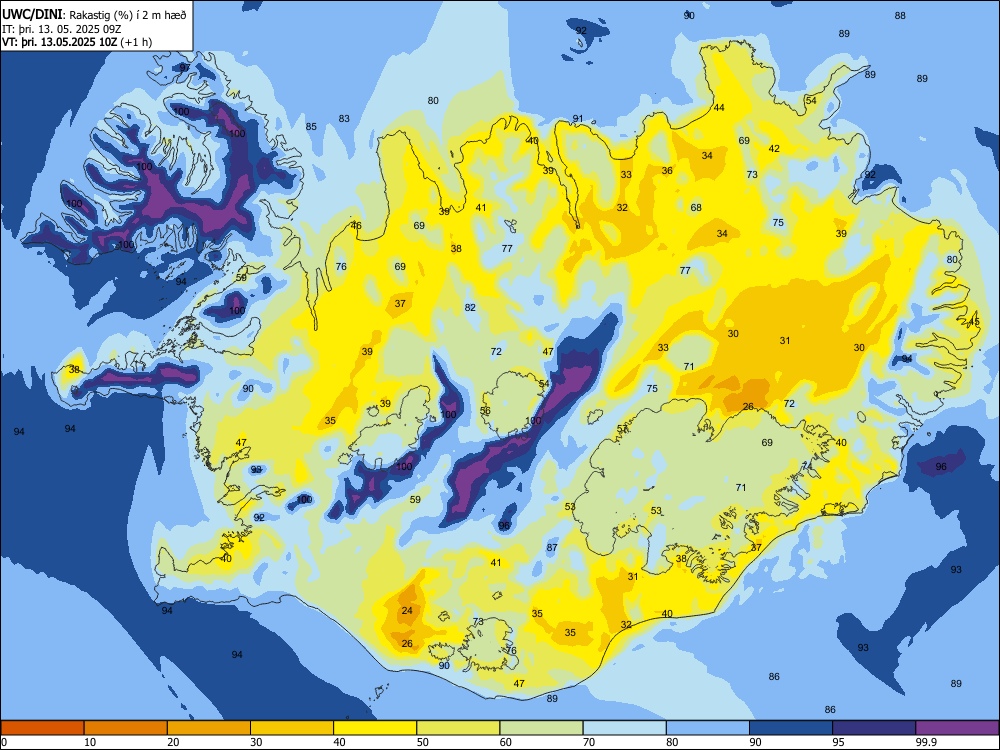The width and height of the screenshot is (1000, 750).
Task: Click the pale blue 70–80 legend swatch
Action: pyautogui.click(x=624, y=728)
